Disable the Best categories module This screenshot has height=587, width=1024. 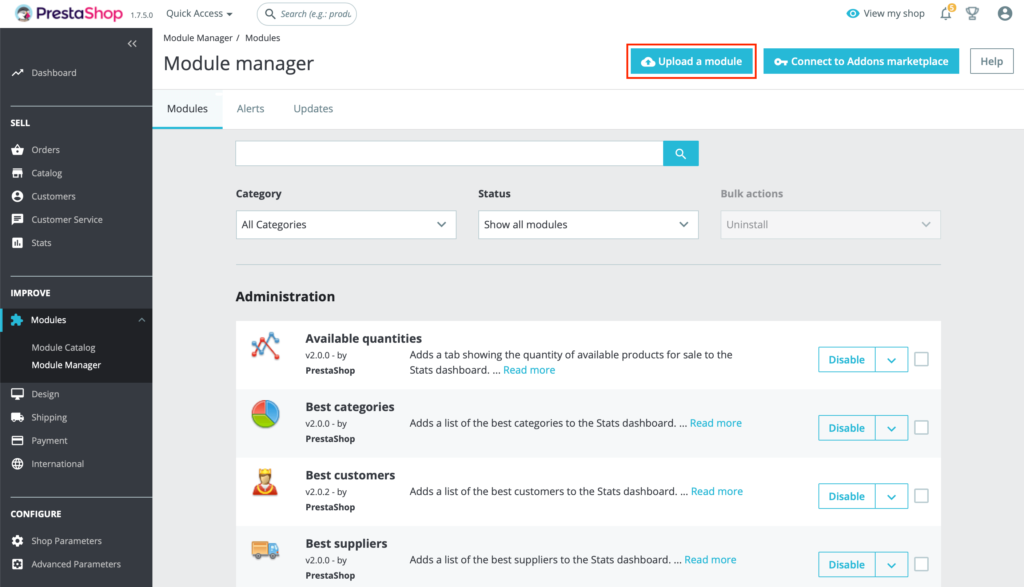click(x=846, y=428)
